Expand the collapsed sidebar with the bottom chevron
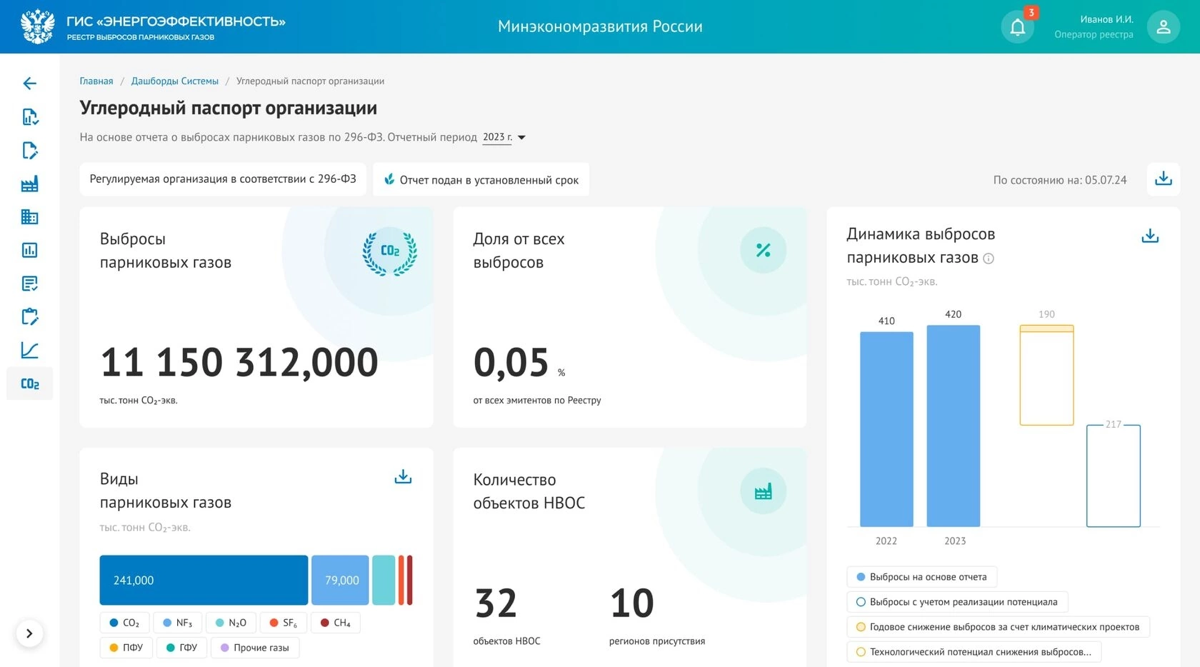Viewport: 1200px width, 667px height. (x=29, y=633)
